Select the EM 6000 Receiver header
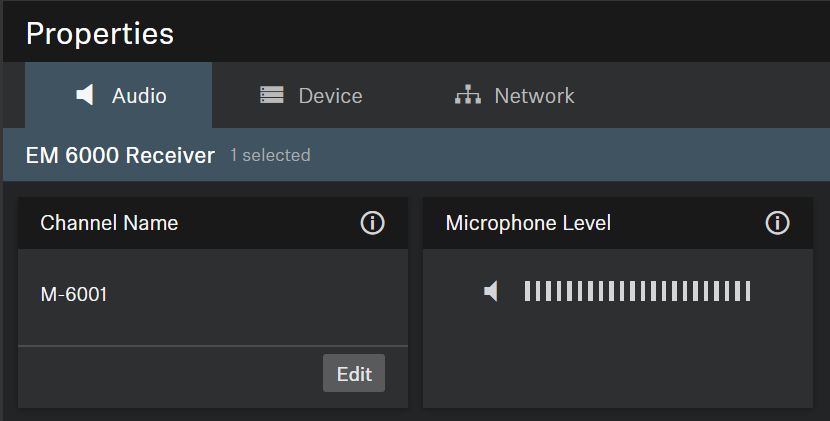The image size is (830, 421). tap(120, 155)
